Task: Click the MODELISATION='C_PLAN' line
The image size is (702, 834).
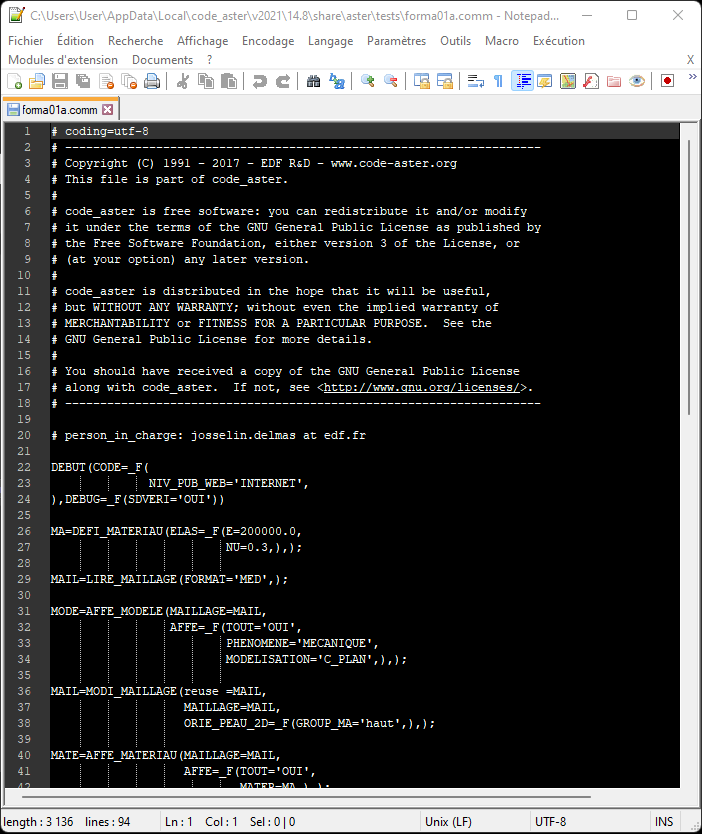Action: [316, 660]
